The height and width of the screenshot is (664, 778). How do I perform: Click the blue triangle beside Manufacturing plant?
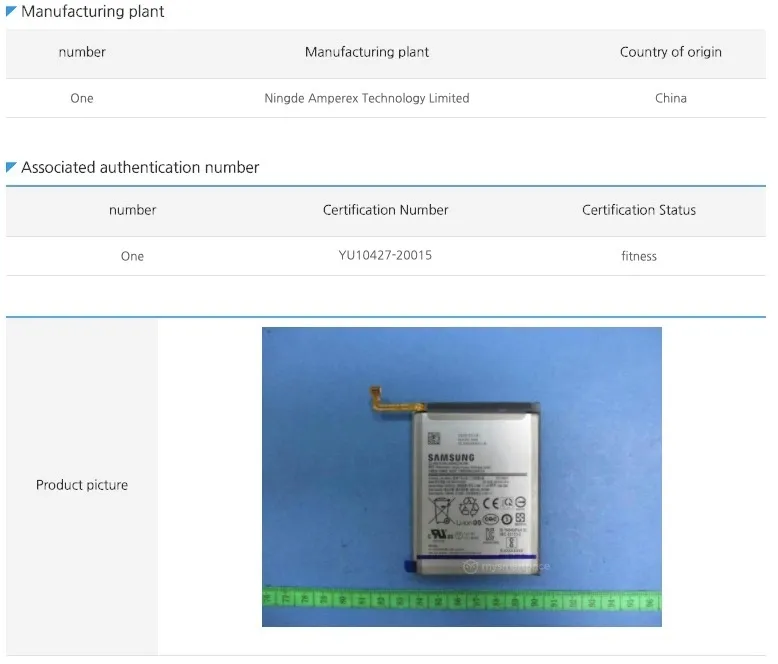coord(11,10)
